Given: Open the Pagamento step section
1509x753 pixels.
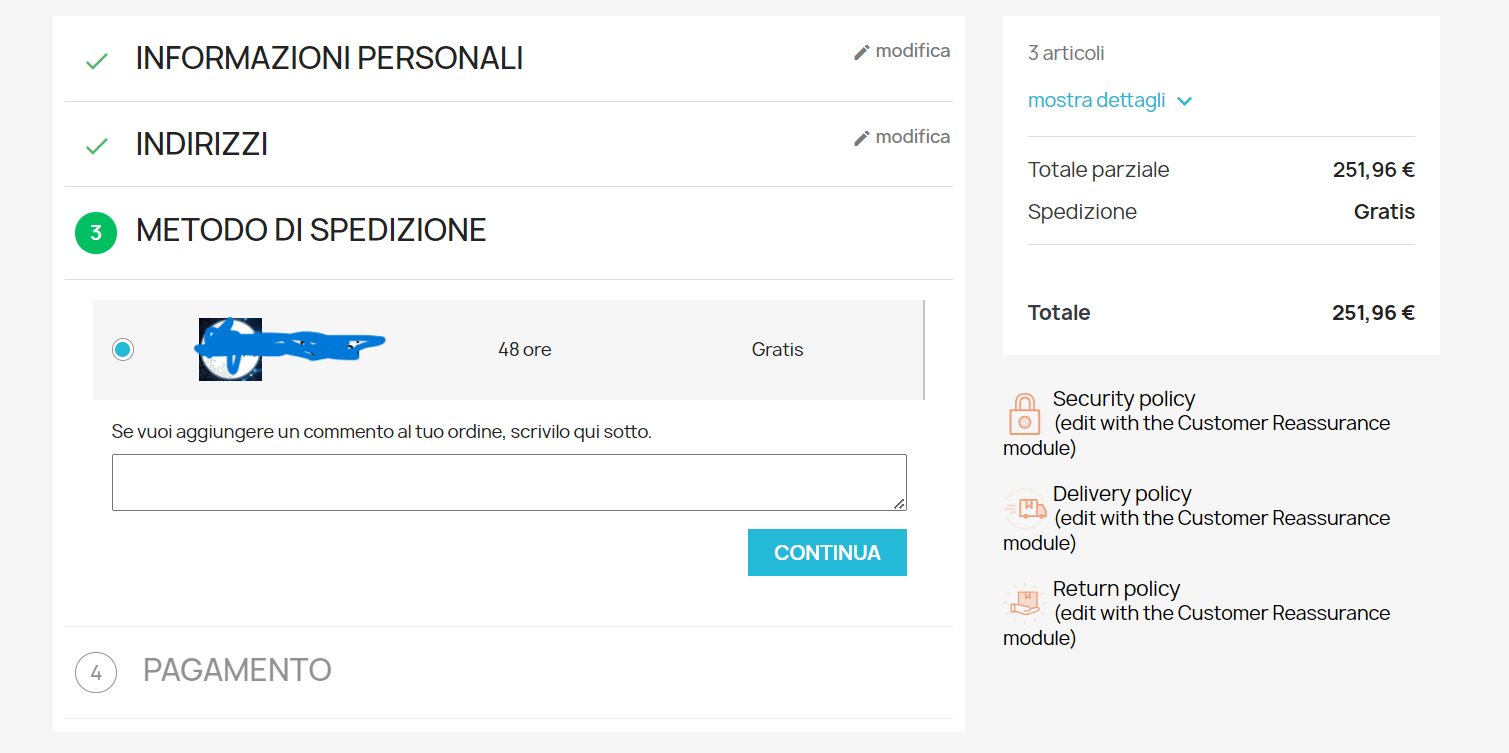Looking at the screenshot, I should click(x=237, y=670).
